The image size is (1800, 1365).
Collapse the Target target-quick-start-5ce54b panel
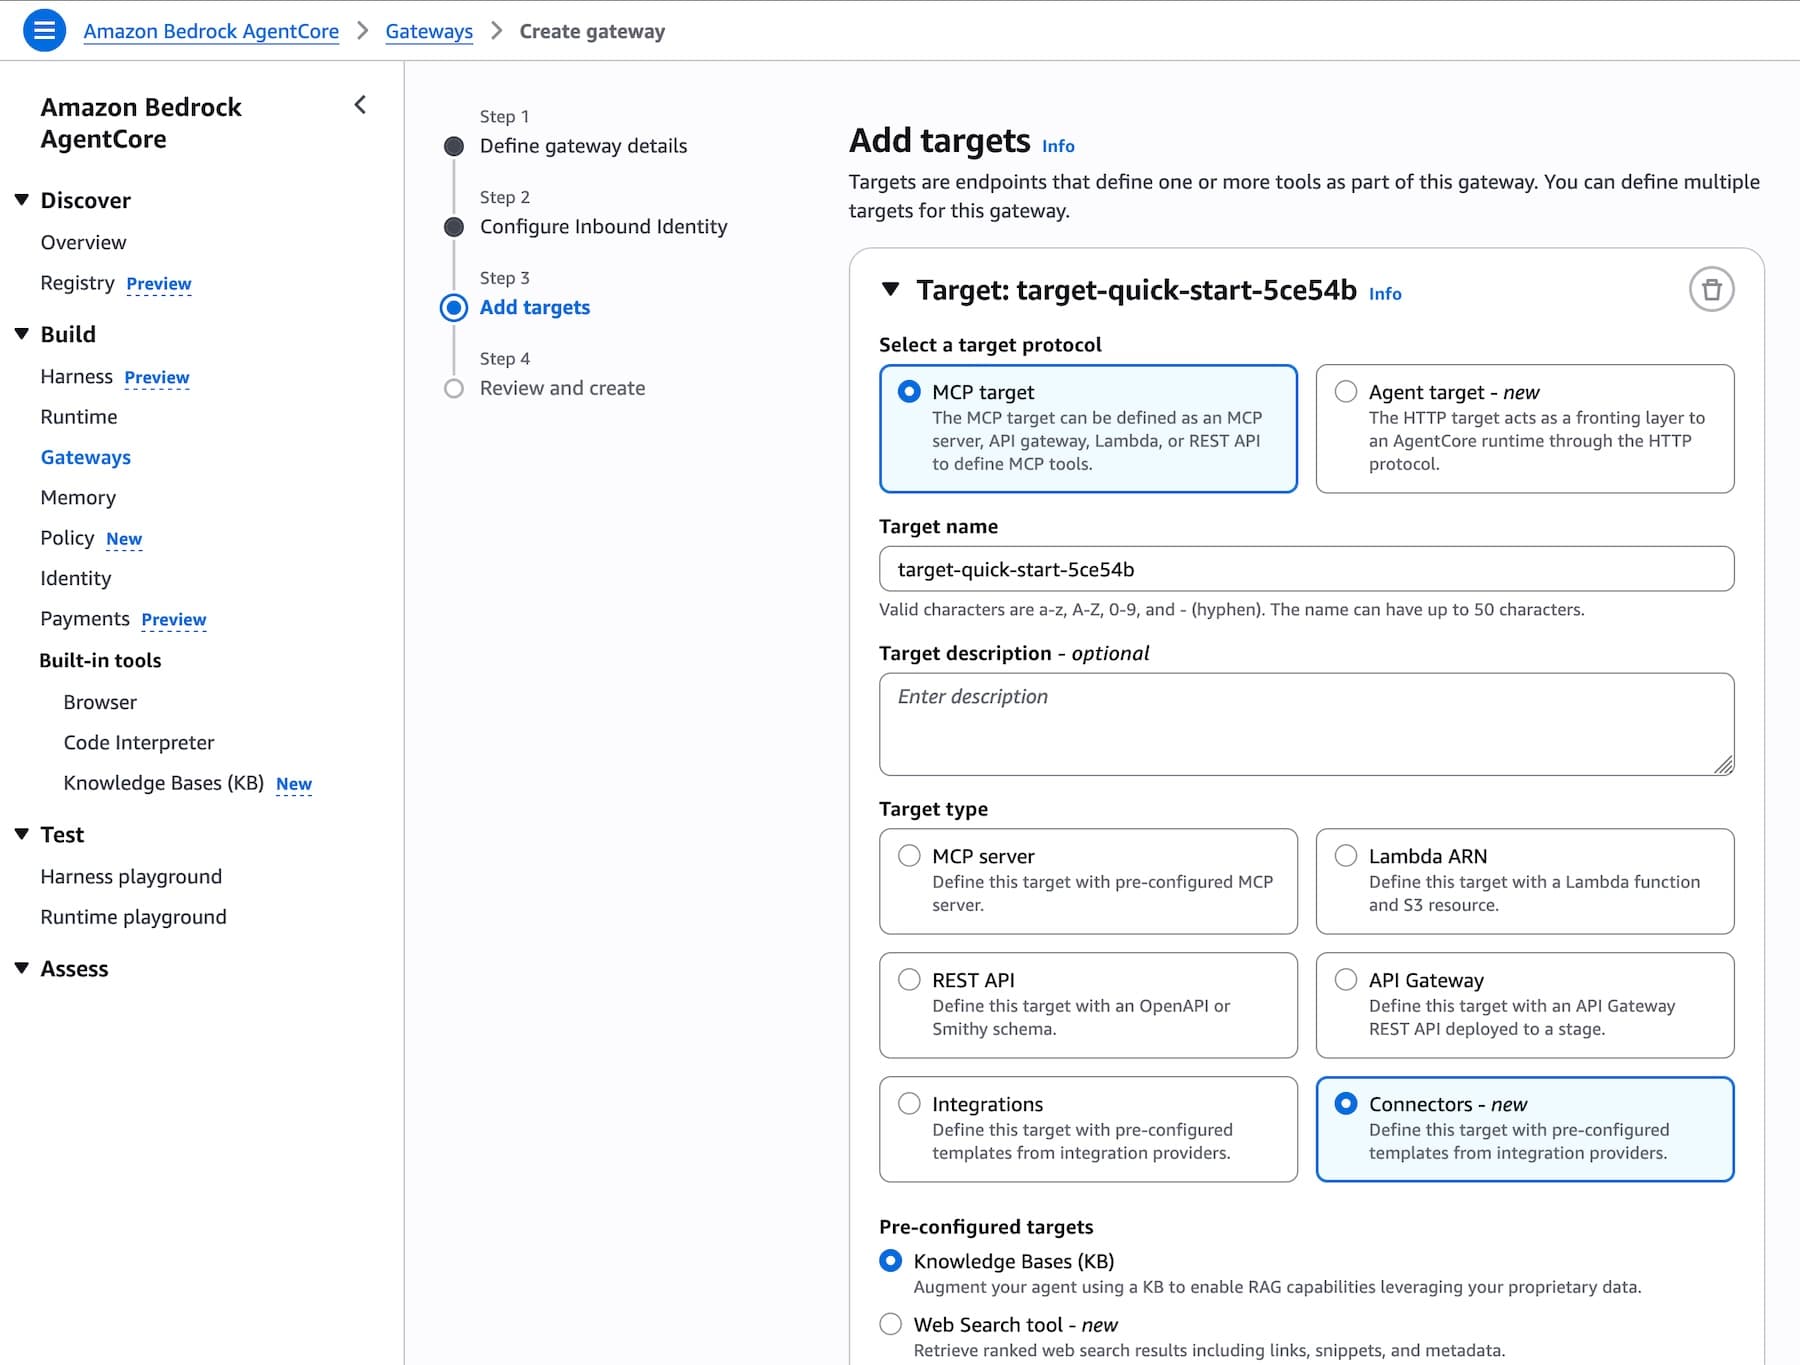pos(890,290)
